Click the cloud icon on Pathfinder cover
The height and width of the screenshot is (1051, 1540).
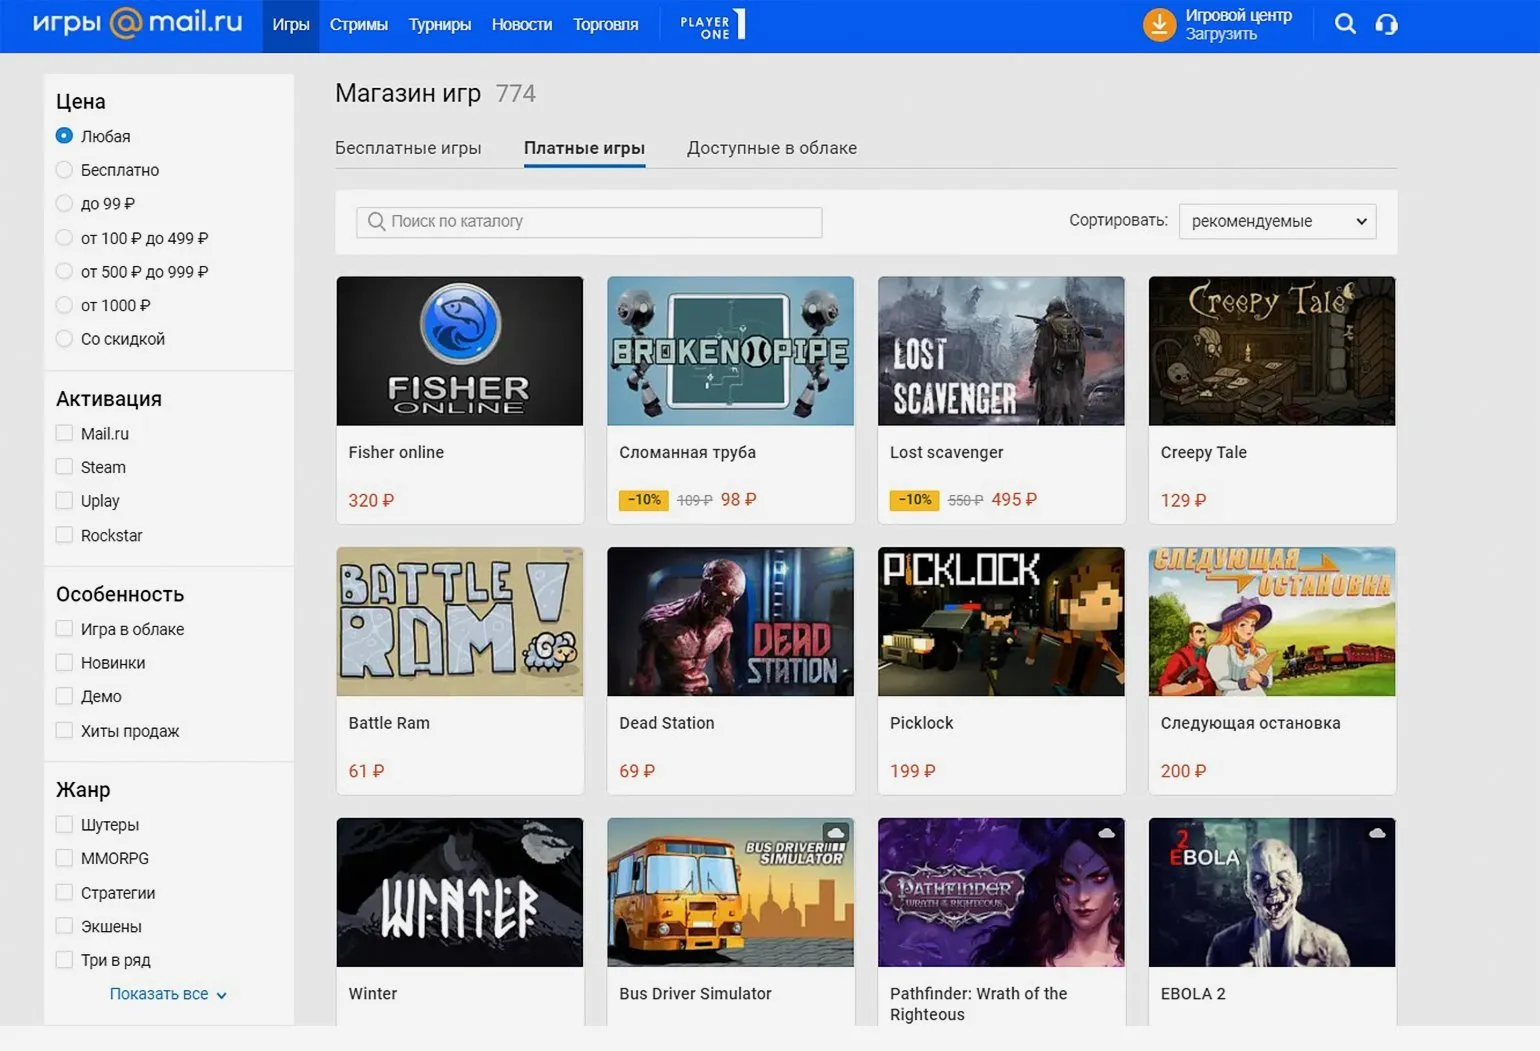click(1106, 833)
